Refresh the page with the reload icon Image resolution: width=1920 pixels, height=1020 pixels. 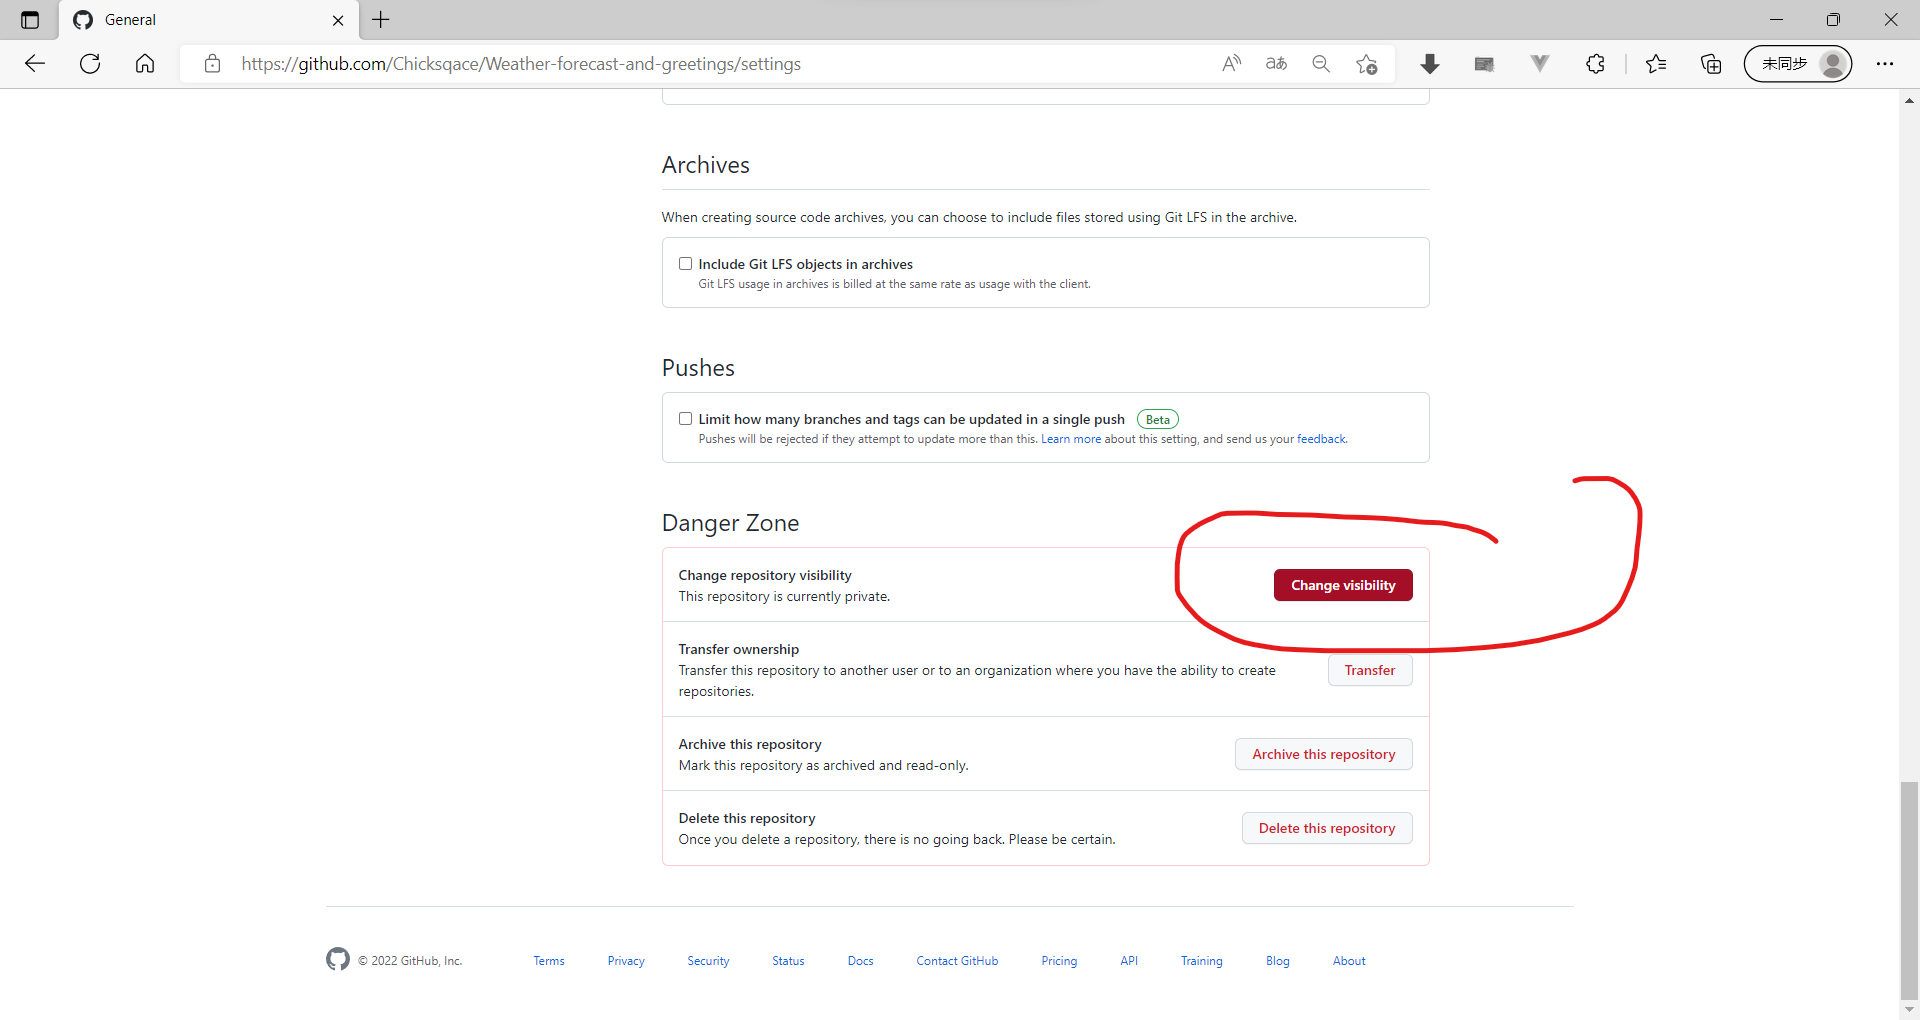coord(90,63)
